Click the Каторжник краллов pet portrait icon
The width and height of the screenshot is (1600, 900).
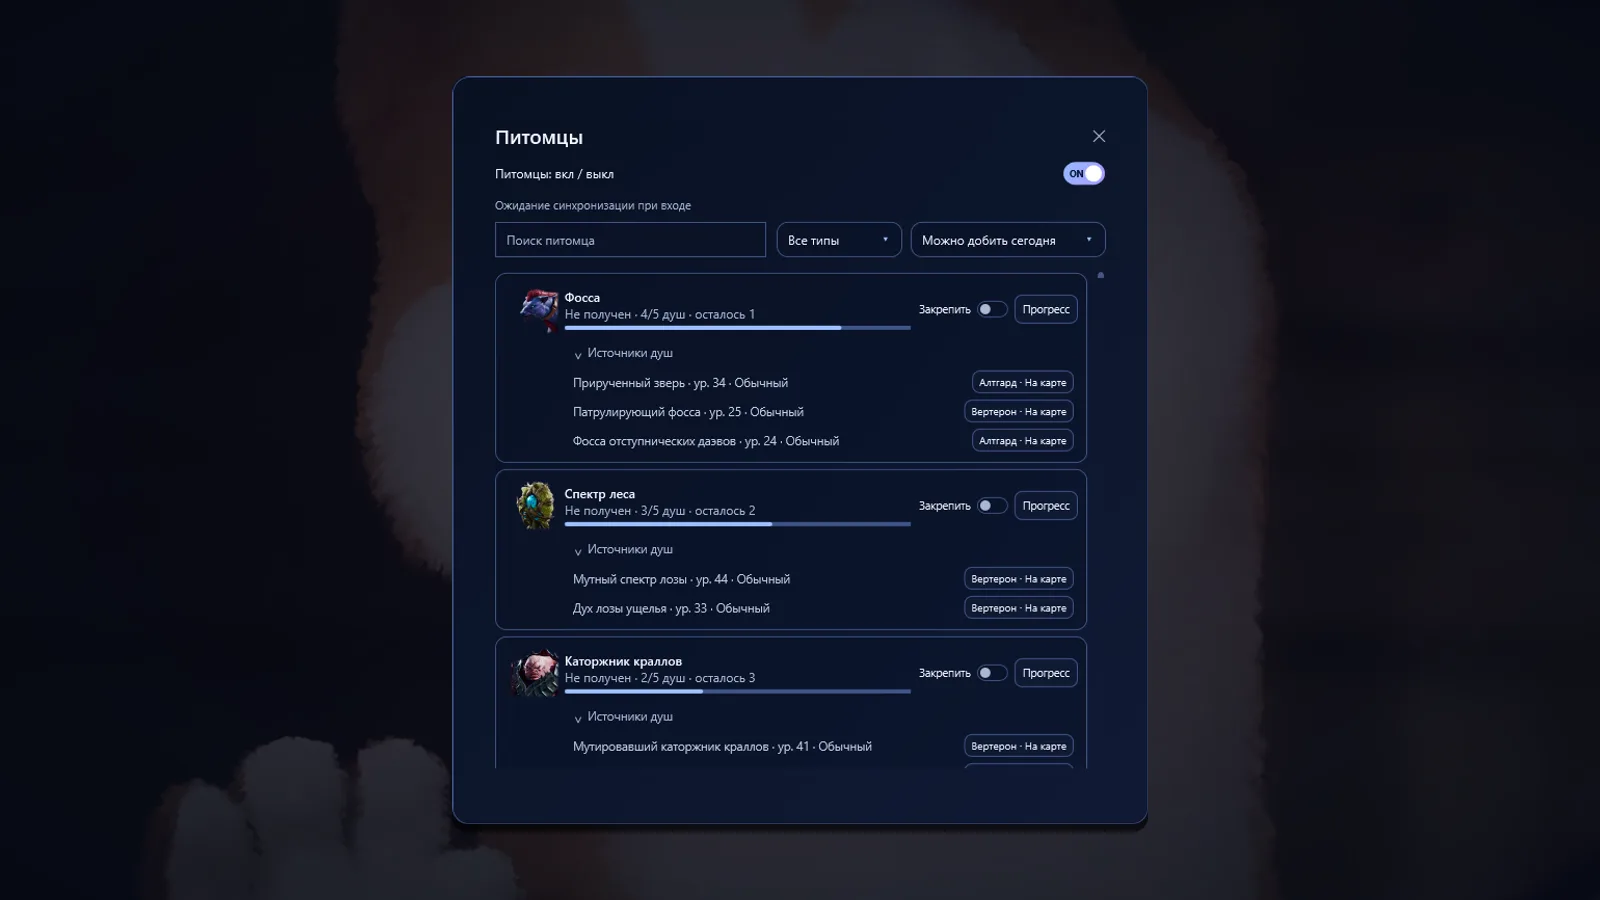click(536, 673)
